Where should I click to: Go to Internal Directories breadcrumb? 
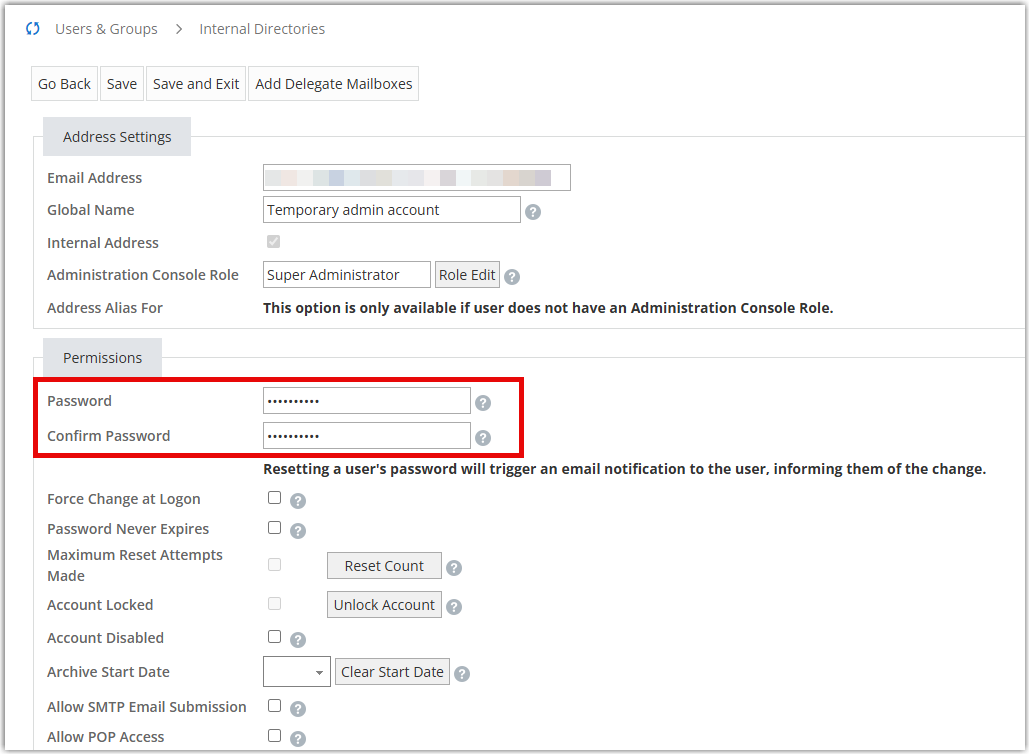262,29
